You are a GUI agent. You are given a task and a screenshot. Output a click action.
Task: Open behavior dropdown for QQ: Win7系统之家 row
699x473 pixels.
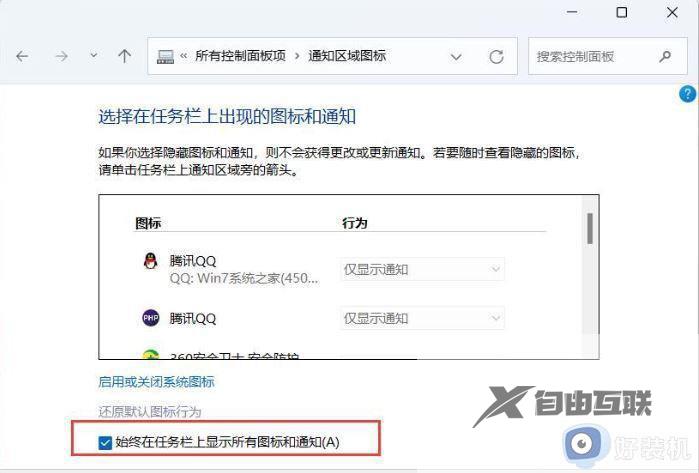(x=423, y=269)
